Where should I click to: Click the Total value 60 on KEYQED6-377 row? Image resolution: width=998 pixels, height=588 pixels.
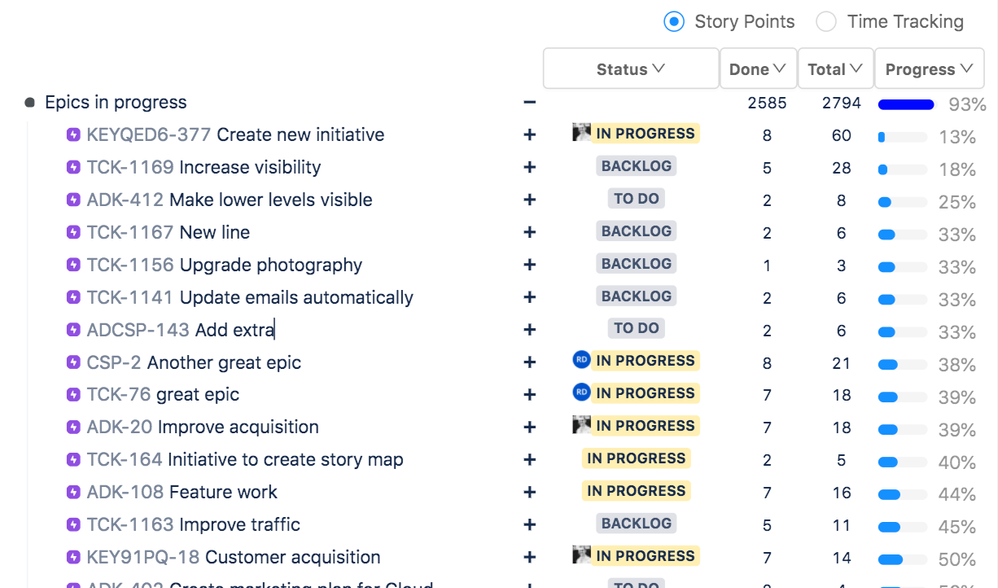coord(841,136)
